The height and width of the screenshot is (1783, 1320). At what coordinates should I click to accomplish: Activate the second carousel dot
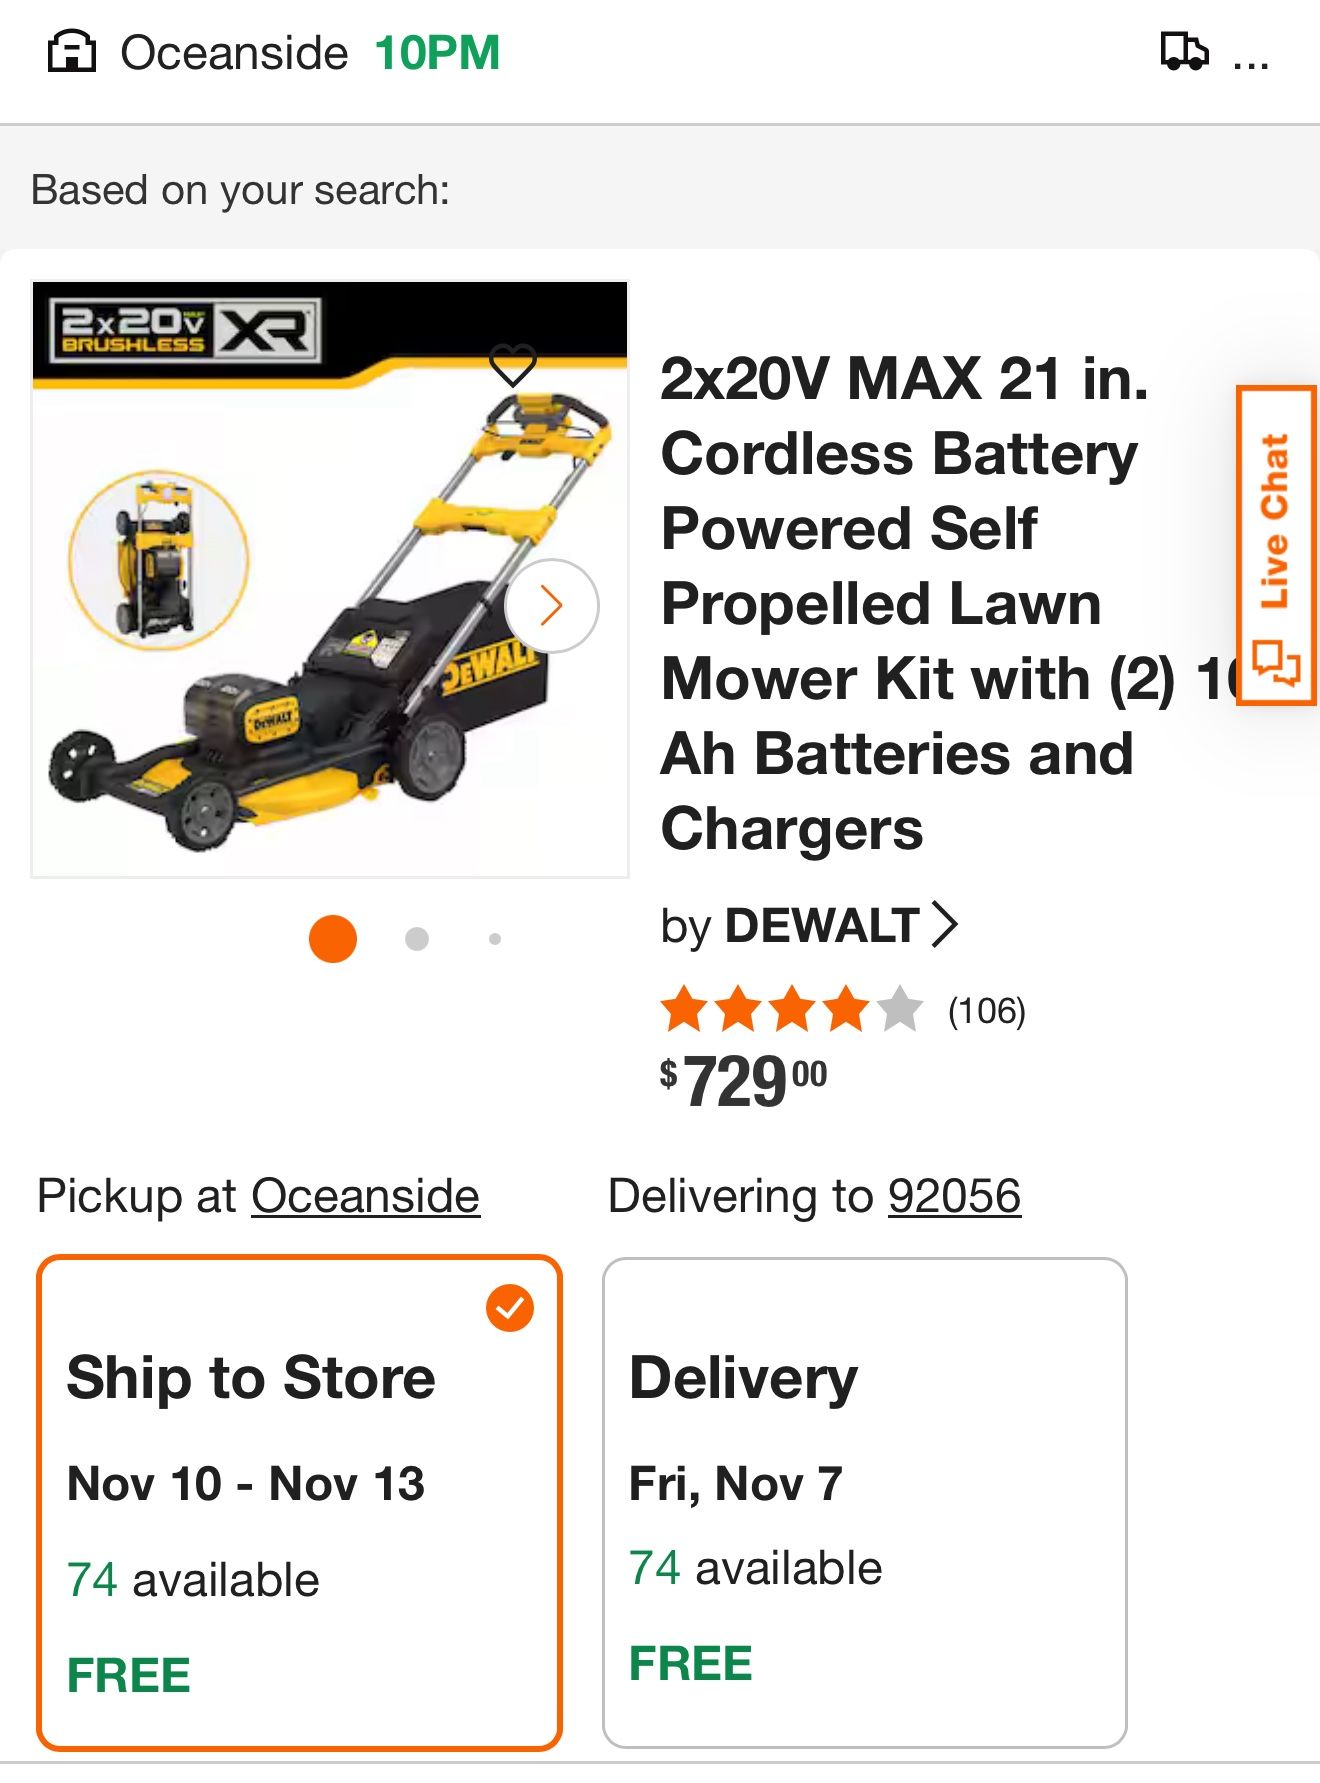tap(417, 939)
